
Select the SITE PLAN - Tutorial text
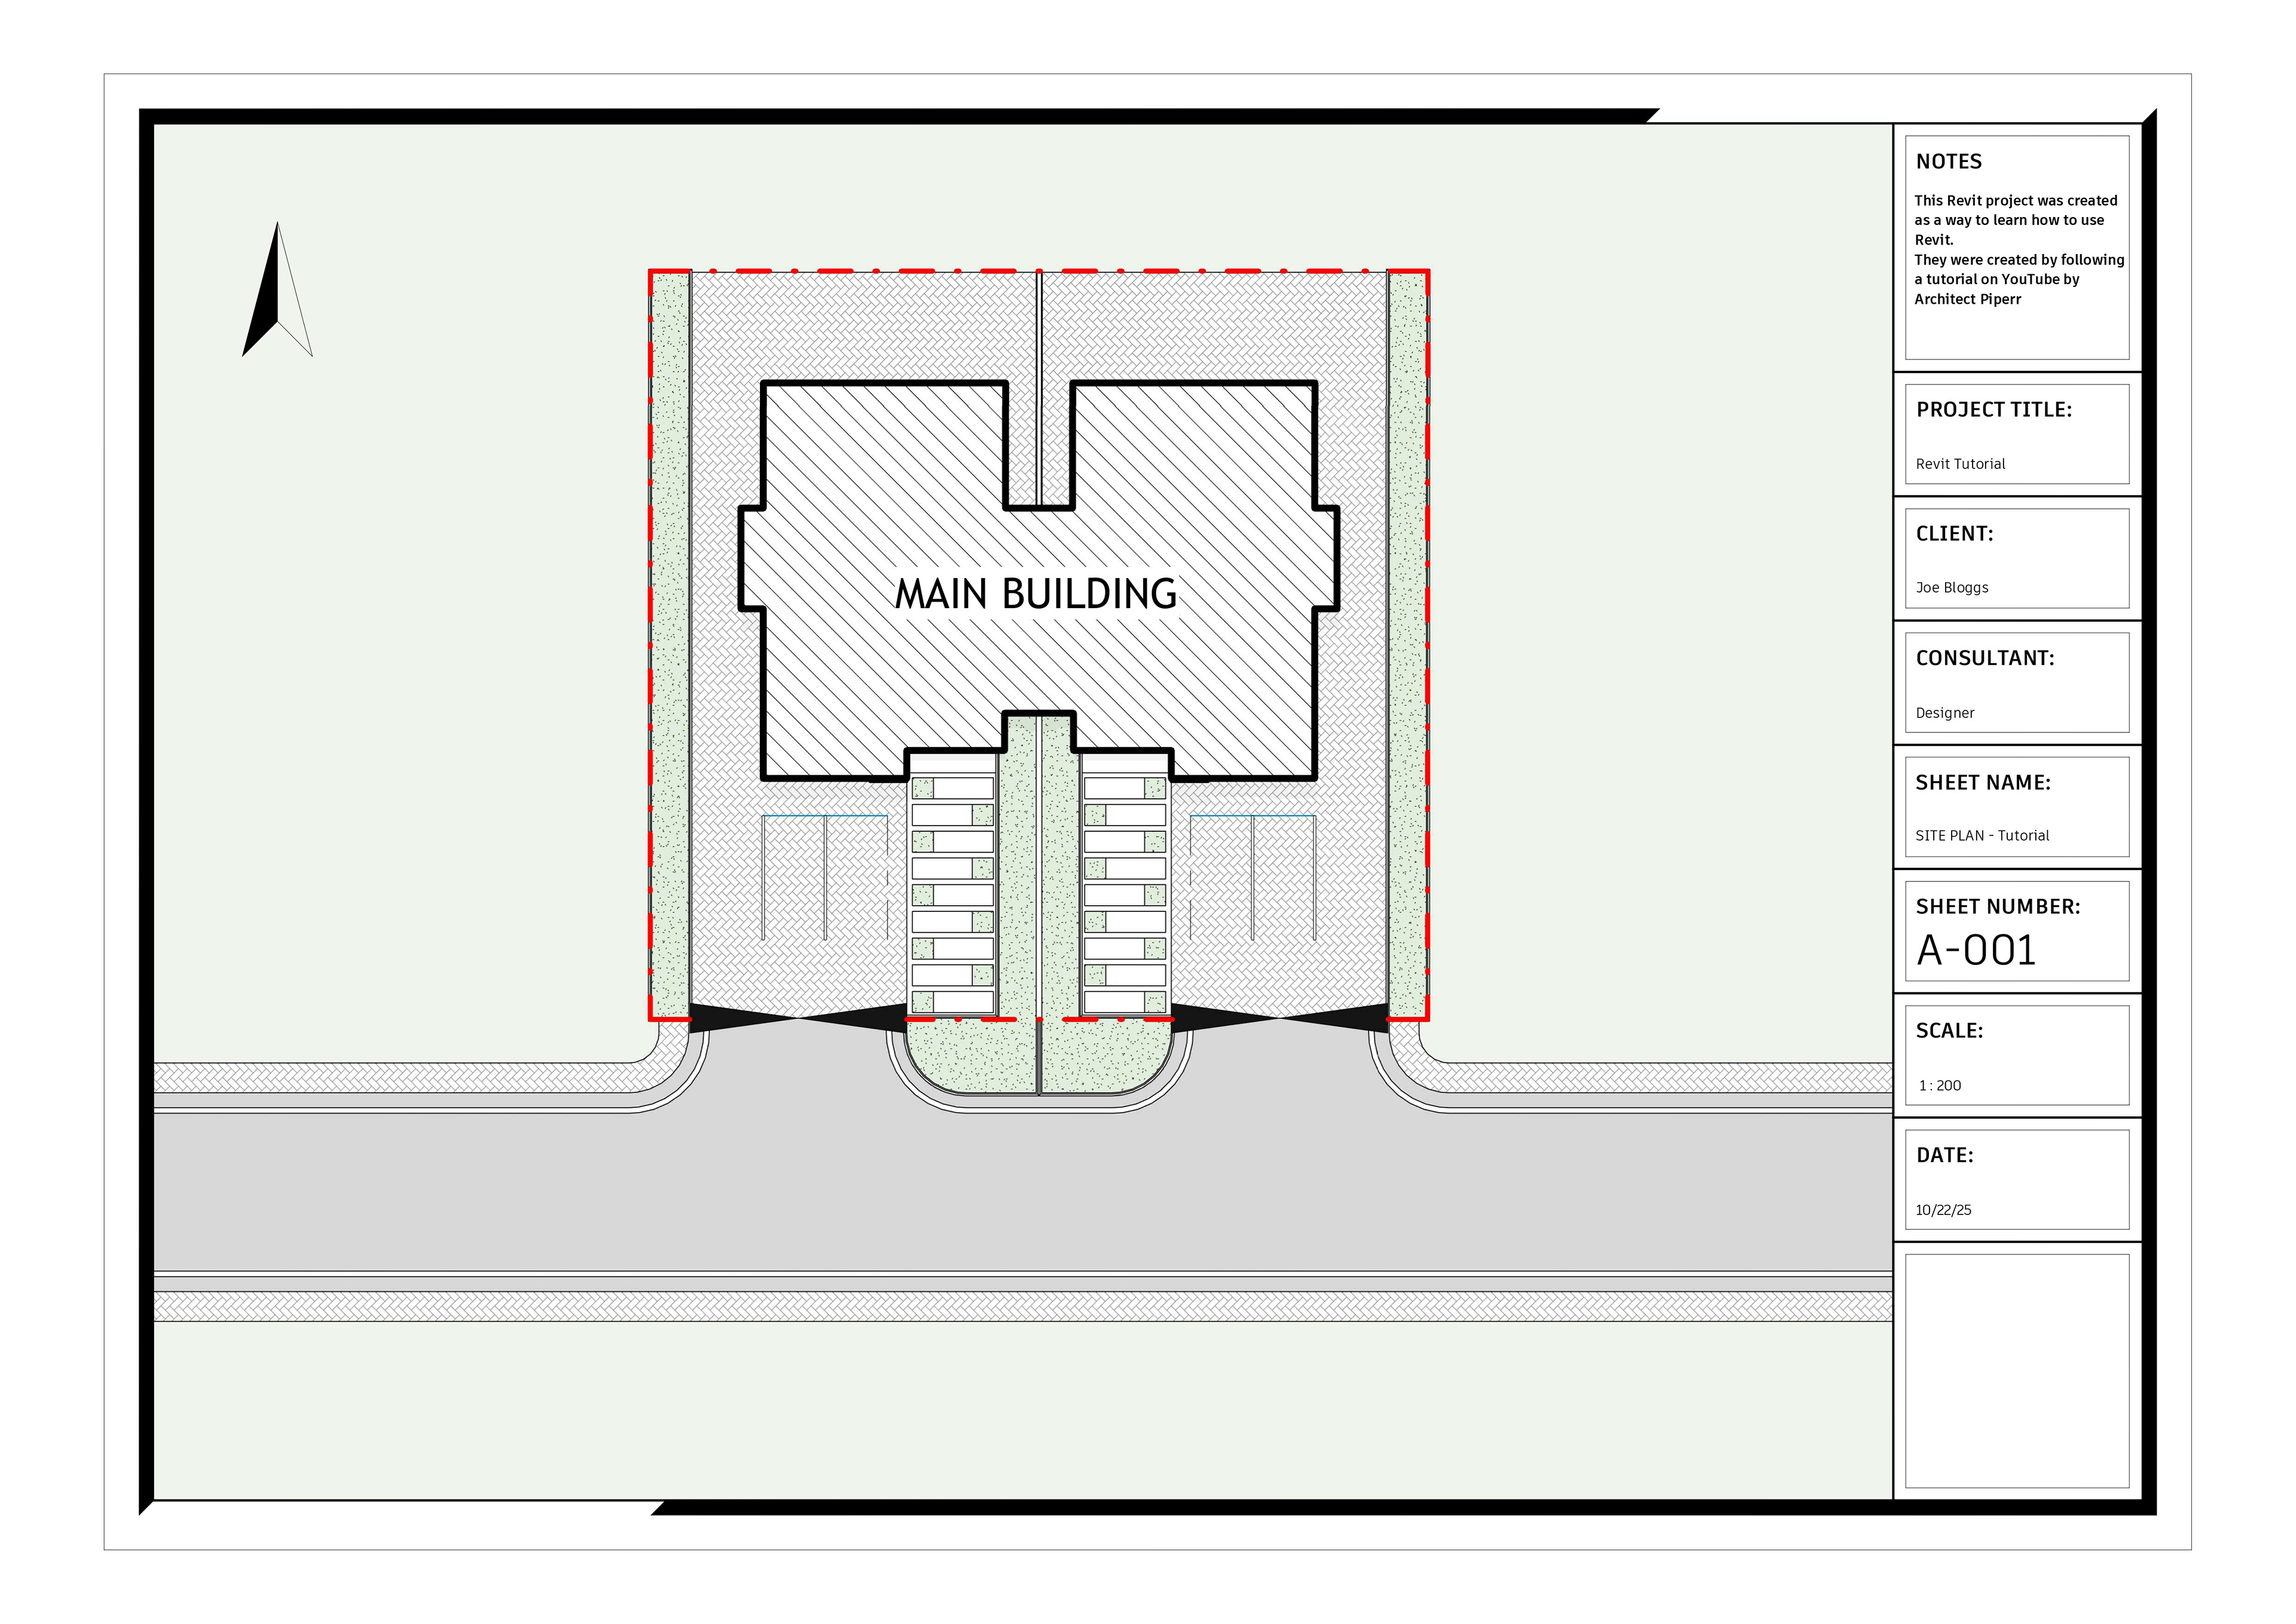click(x=1981, y=836)
